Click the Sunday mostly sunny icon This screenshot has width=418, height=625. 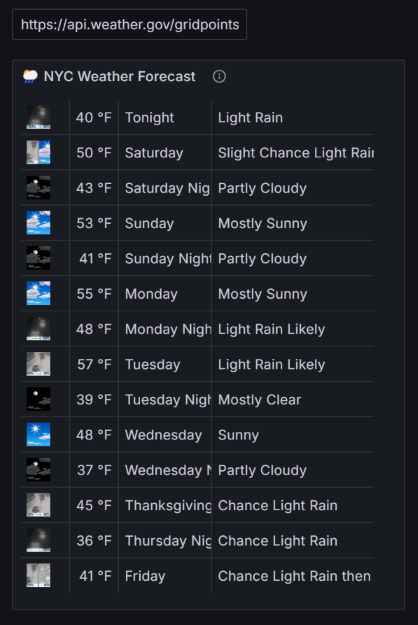click(38, 223)
